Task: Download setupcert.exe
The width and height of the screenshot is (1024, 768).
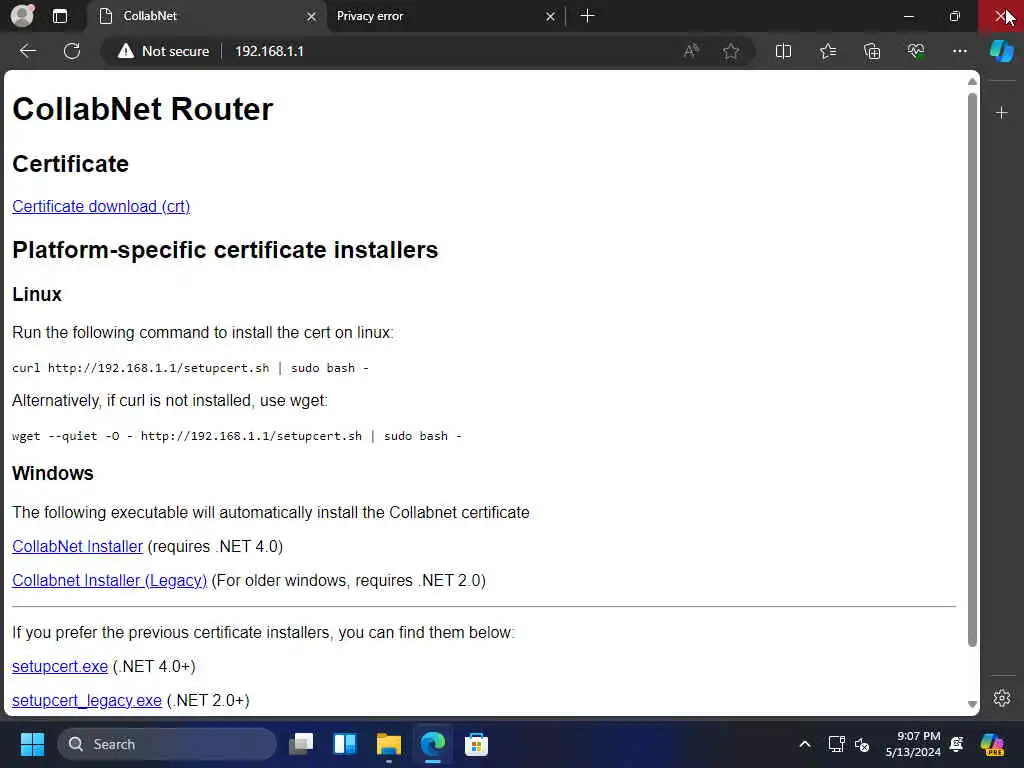Action: (x=60, y=667)
